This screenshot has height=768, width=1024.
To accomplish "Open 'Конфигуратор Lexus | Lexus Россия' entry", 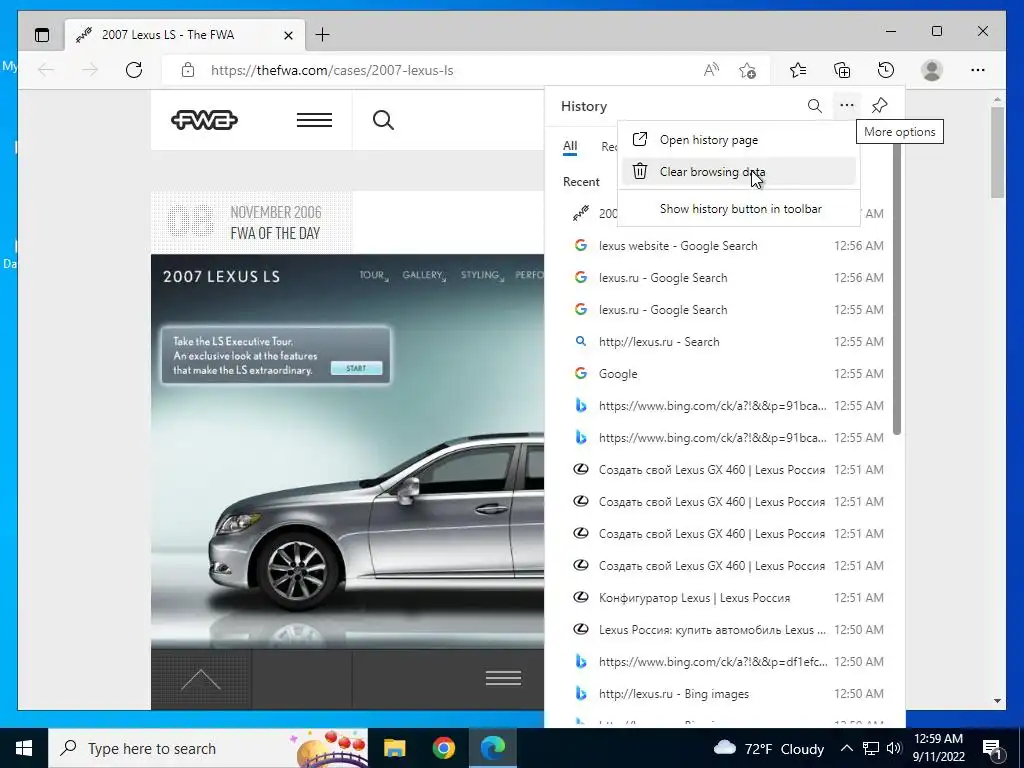I will click(x=724, y=598).
